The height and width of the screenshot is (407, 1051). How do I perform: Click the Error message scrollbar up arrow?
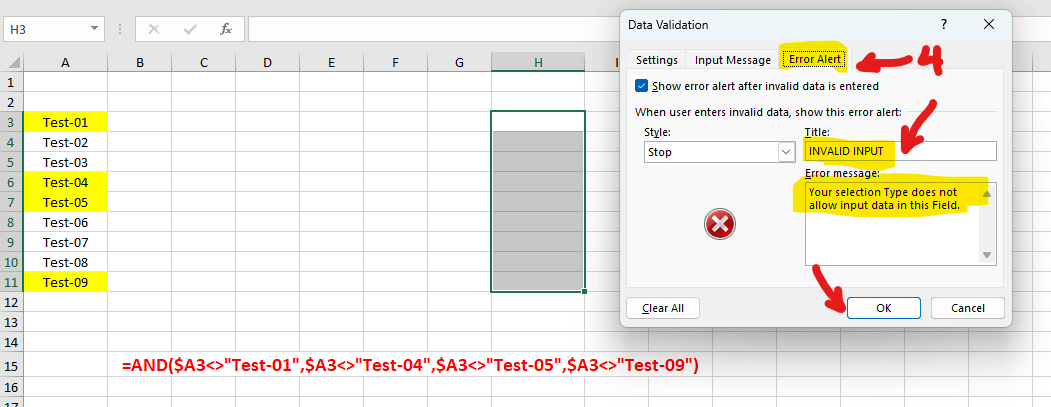tap(987, 194)
